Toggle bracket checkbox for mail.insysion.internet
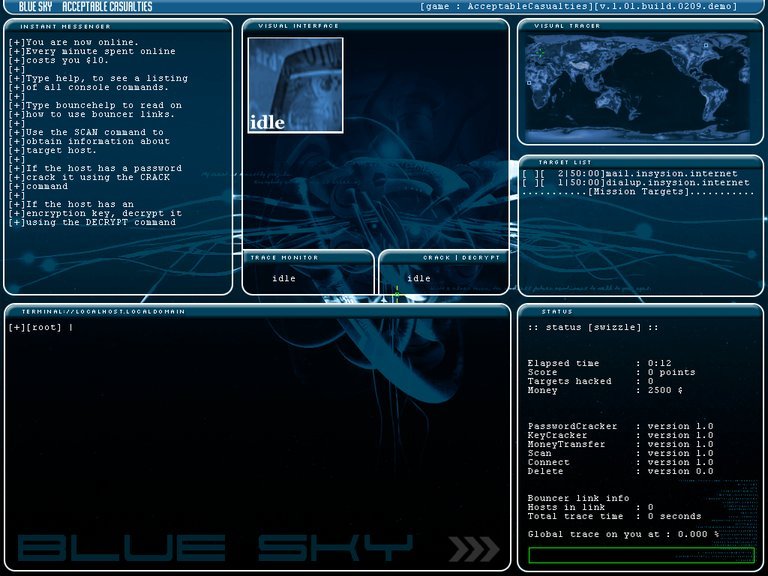The width and height of the screenshot is (768, 576). tap(526, 174)
